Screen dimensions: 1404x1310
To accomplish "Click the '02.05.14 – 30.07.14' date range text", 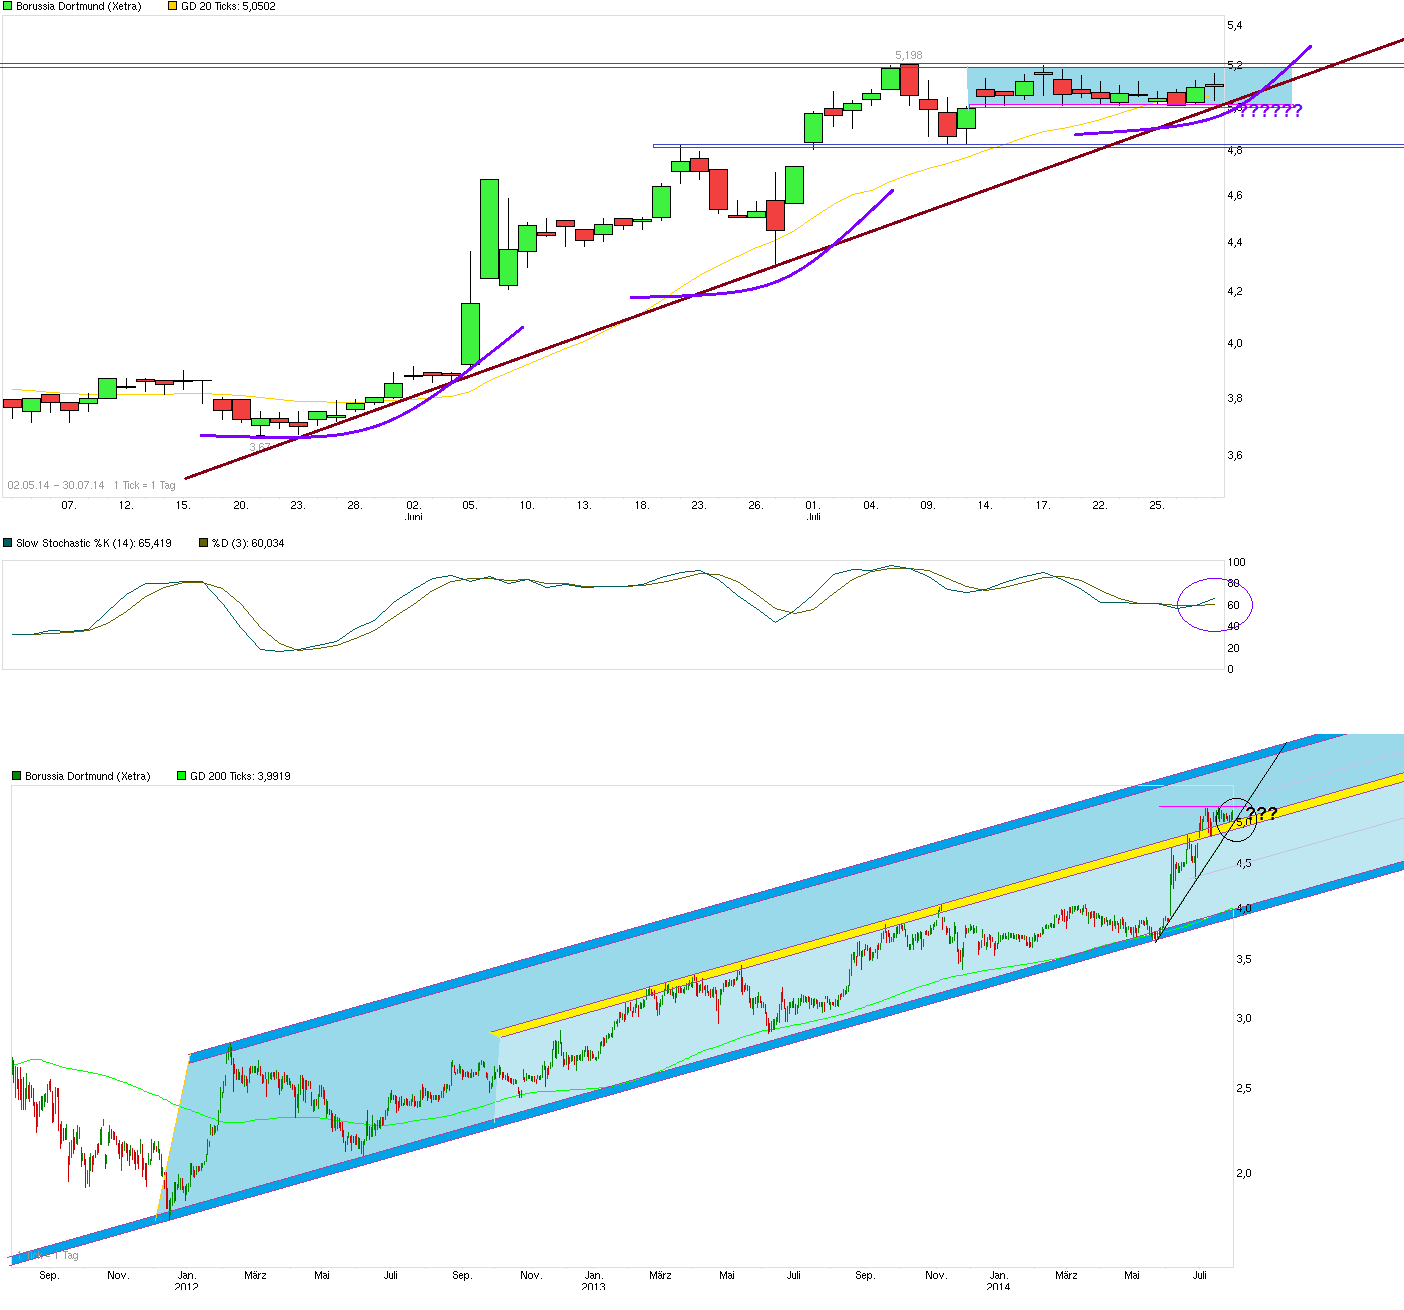I will coord(56,485).
